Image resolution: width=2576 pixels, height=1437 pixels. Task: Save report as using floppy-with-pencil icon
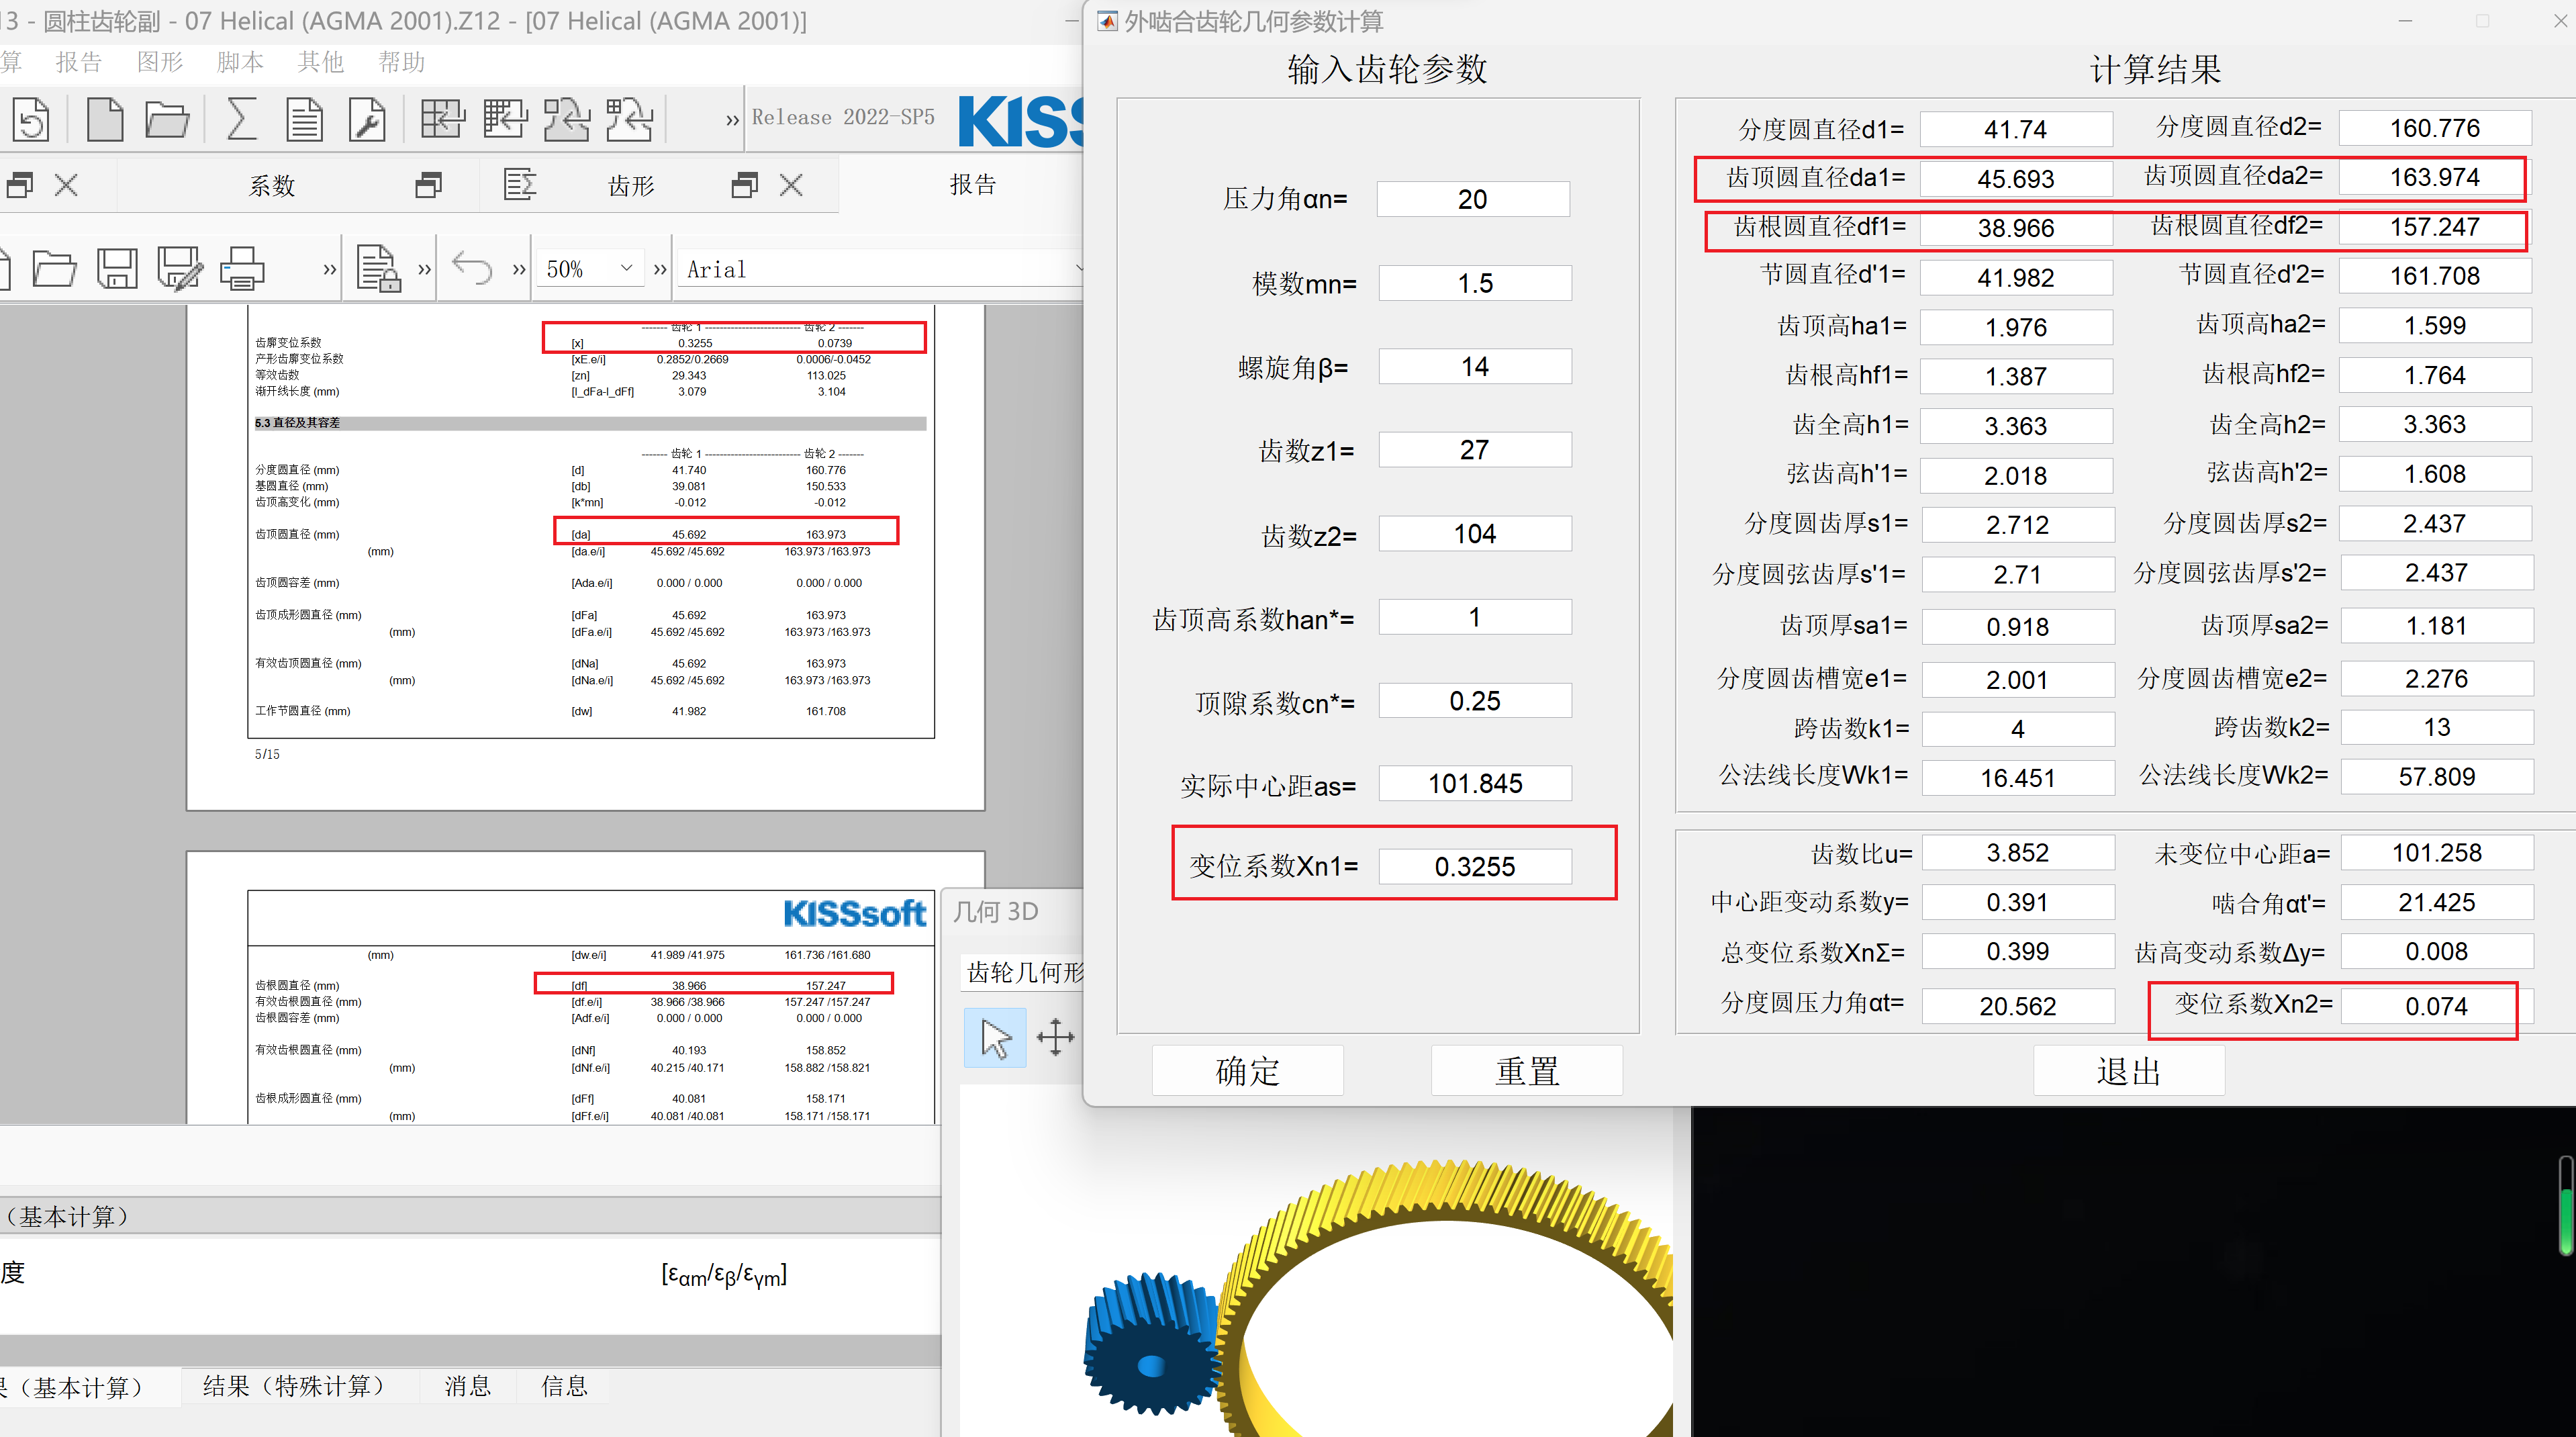point(180,269)
